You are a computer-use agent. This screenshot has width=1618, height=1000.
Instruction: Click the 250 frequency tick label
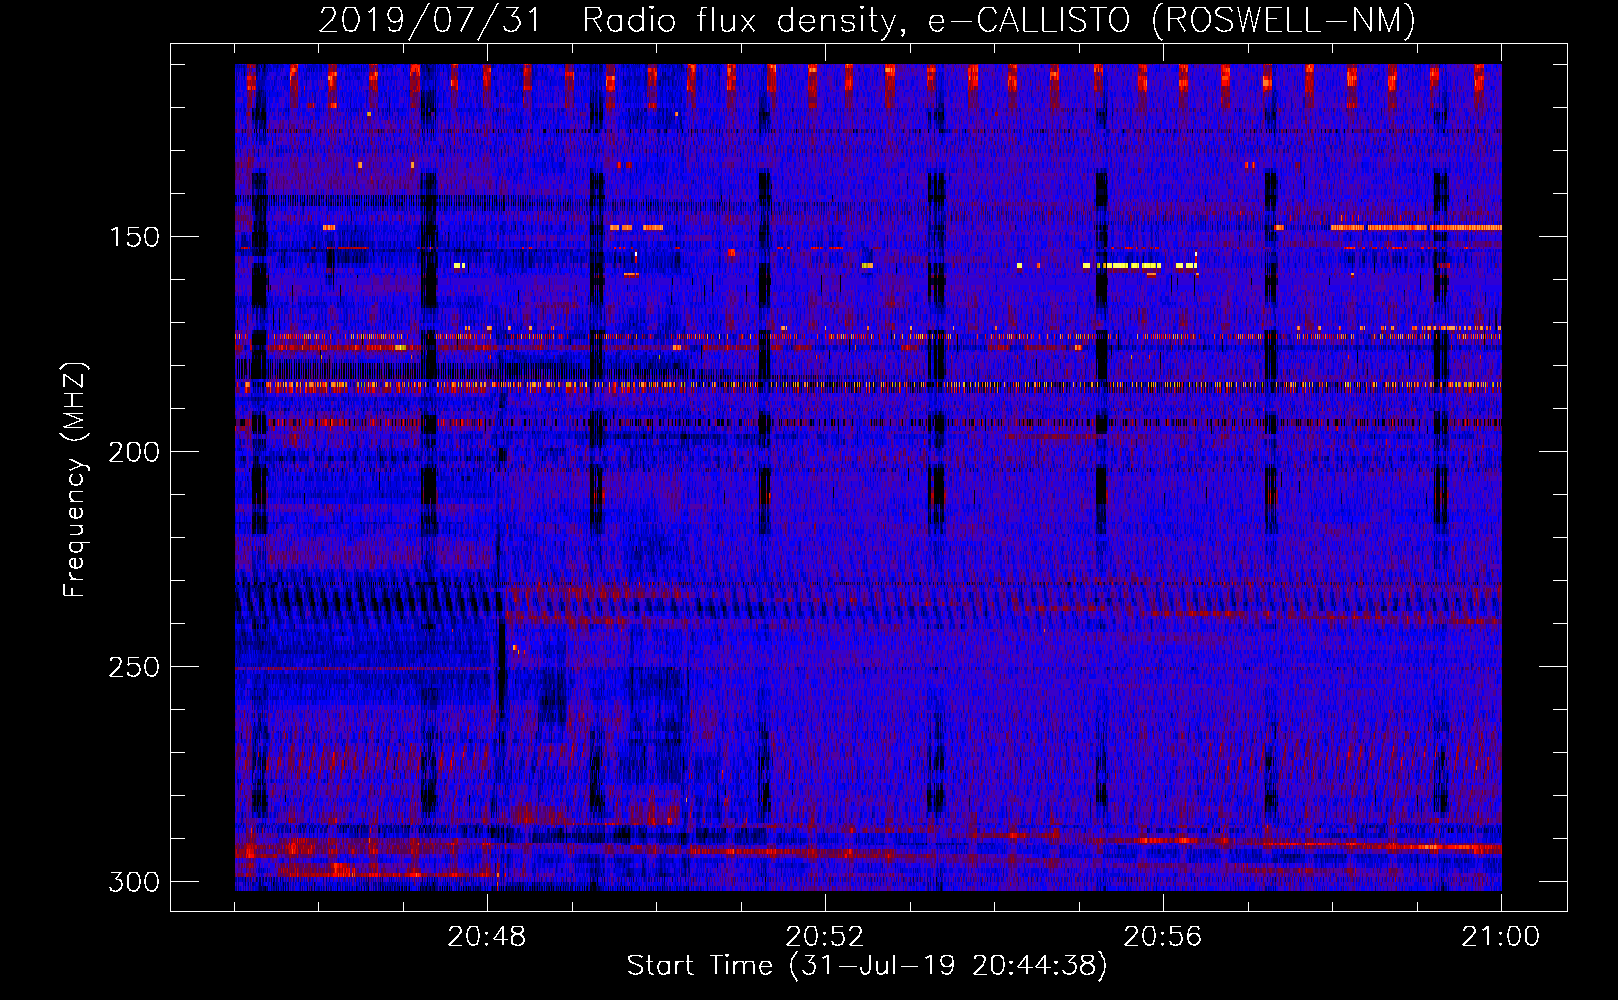pyautogui.click(x=134, y=667)
